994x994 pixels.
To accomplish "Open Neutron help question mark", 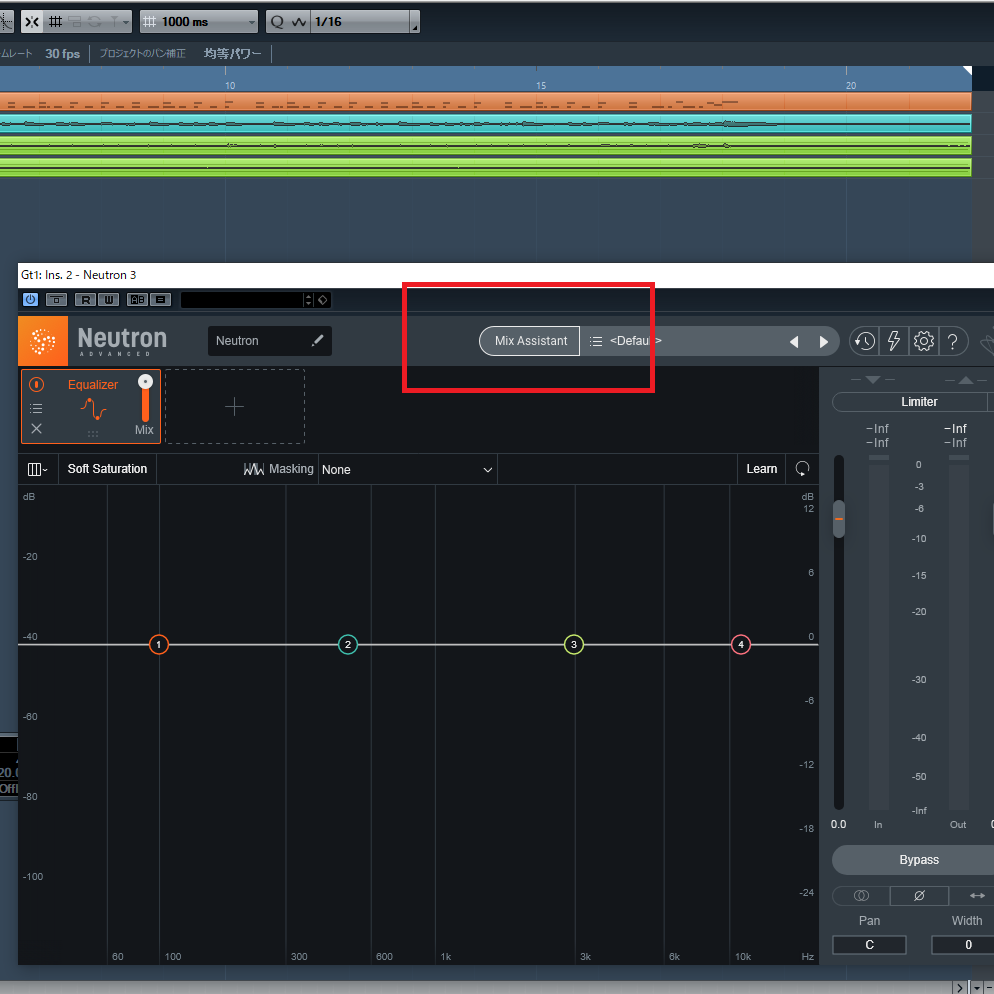I will (x=953, y=341).
